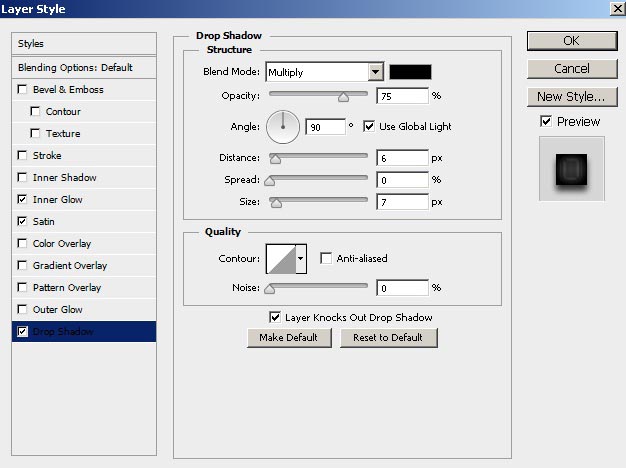Tick the Bevel & Emboss checkbox

point(22,89)
